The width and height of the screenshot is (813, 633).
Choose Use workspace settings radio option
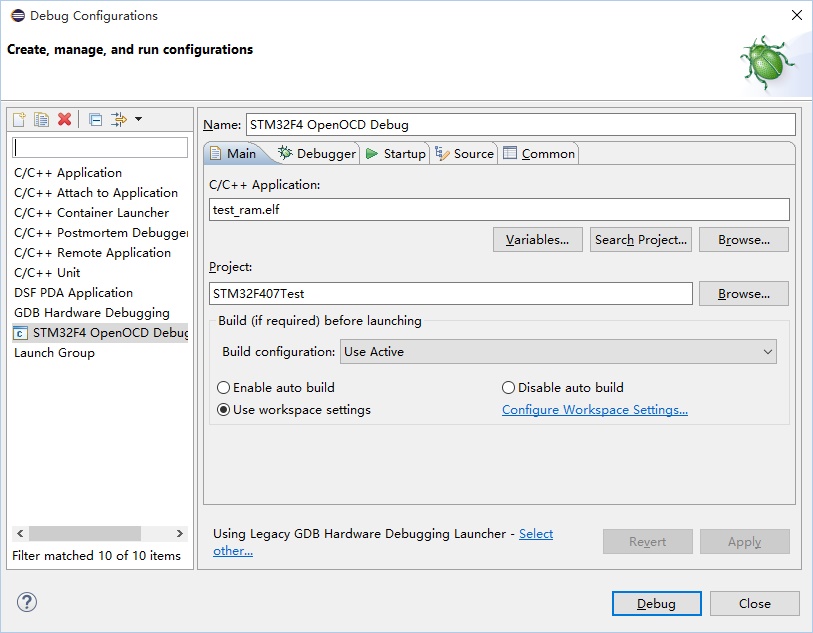coord(224,410)
